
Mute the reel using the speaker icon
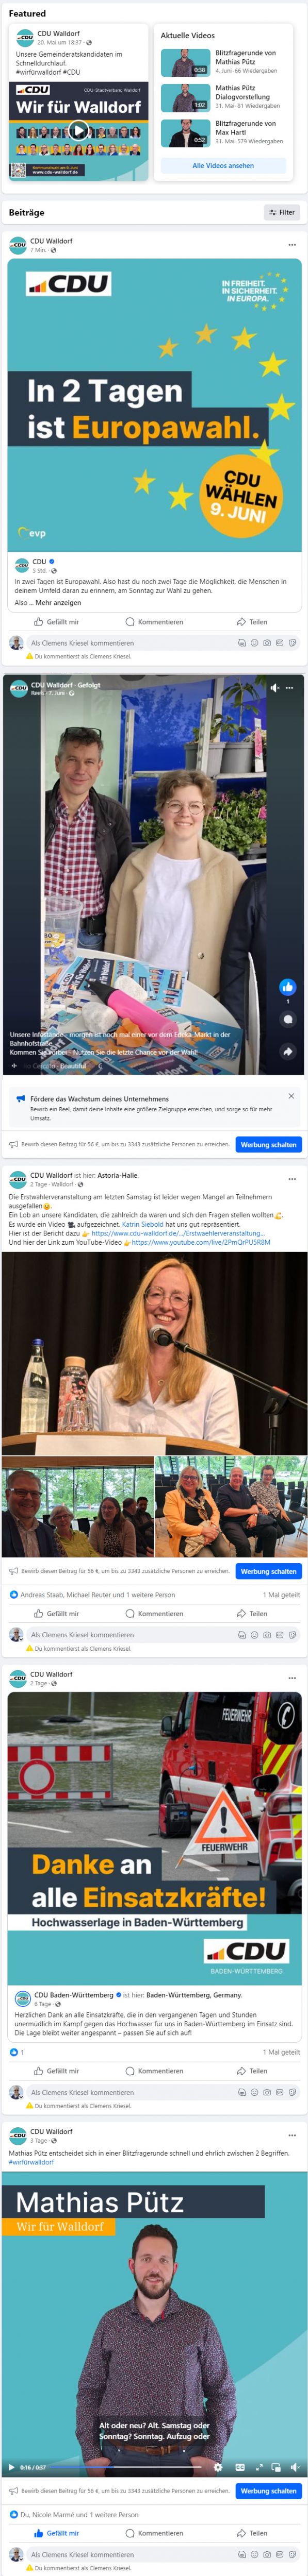tap(275, 688)
